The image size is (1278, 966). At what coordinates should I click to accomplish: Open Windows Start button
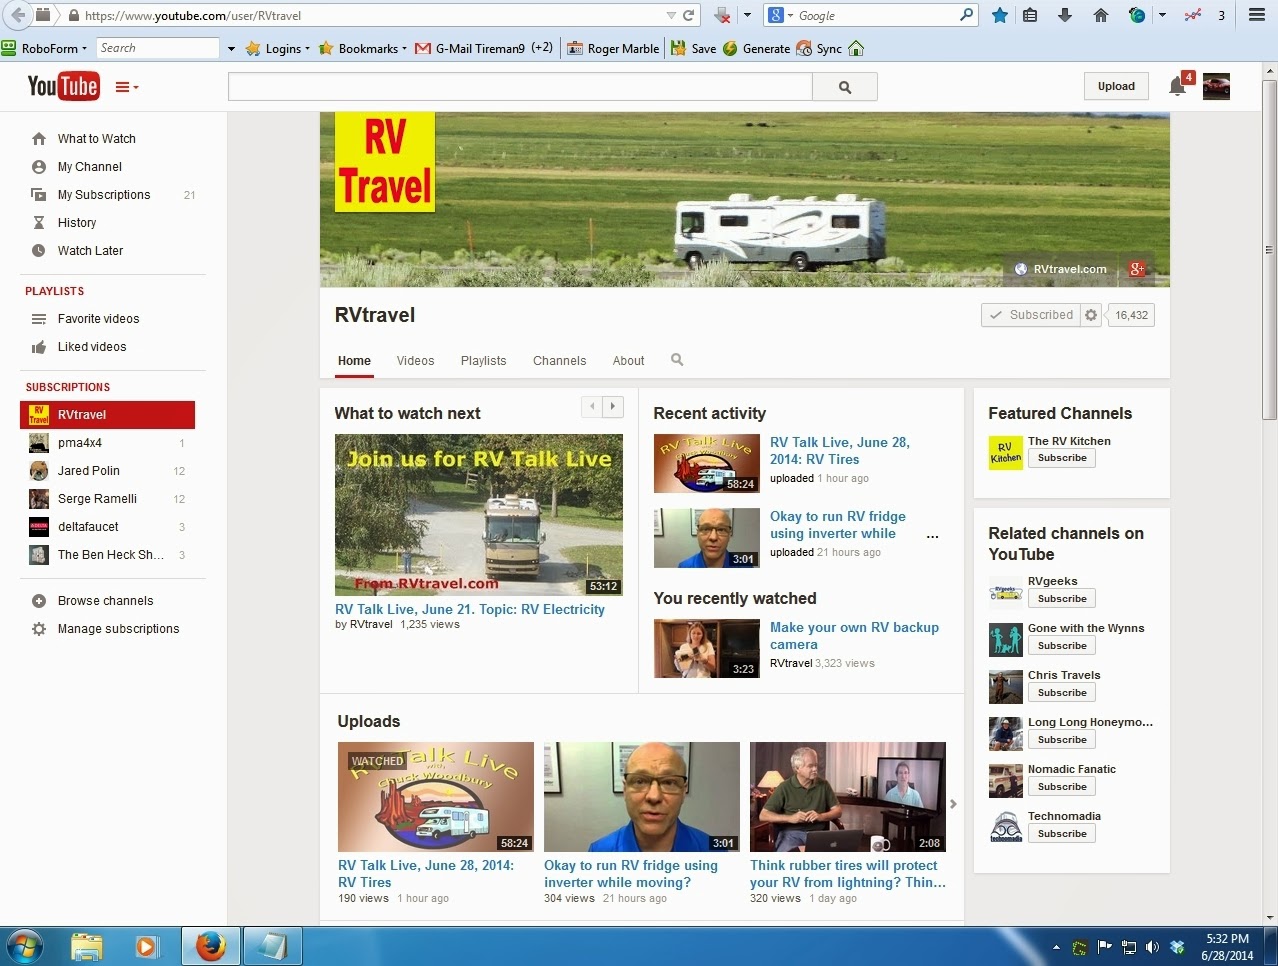pyautogui.click(x=25, y=946)
